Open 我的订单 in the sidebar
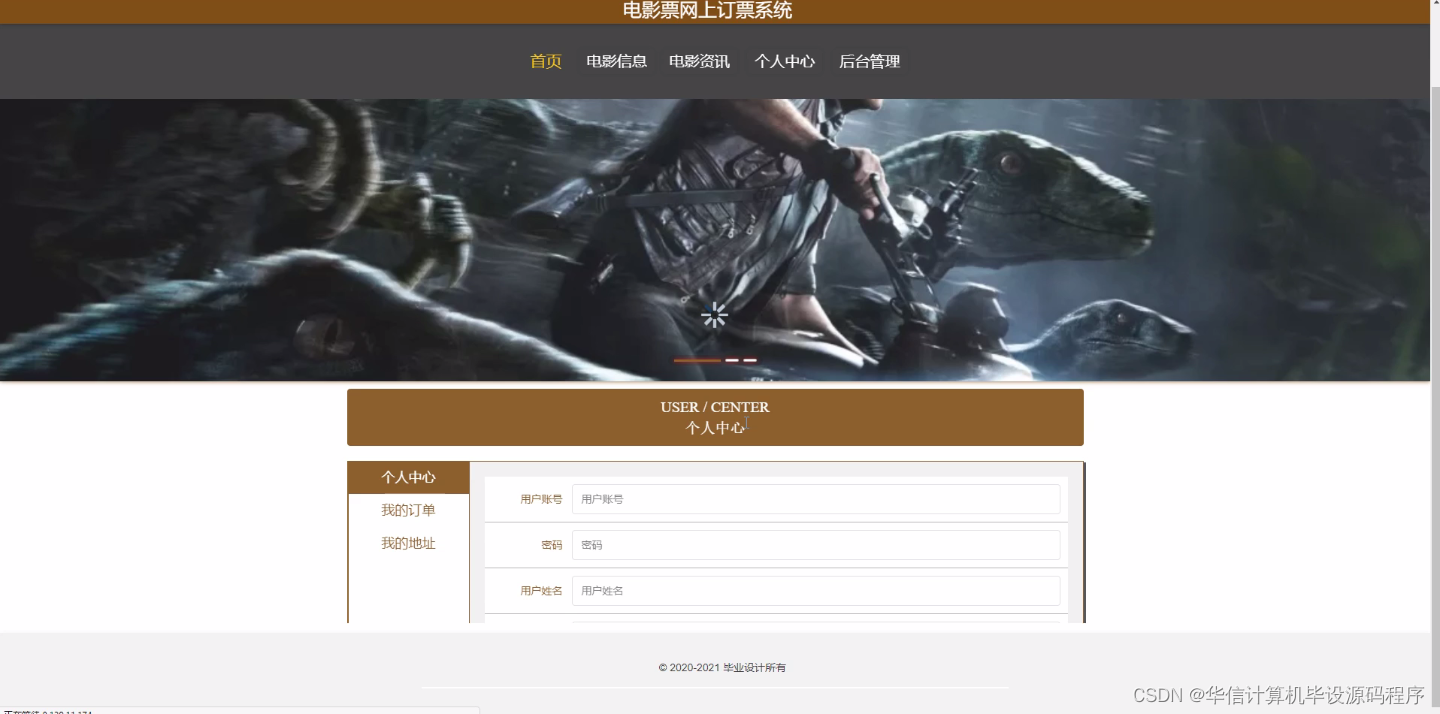 [x=408, y=510]
